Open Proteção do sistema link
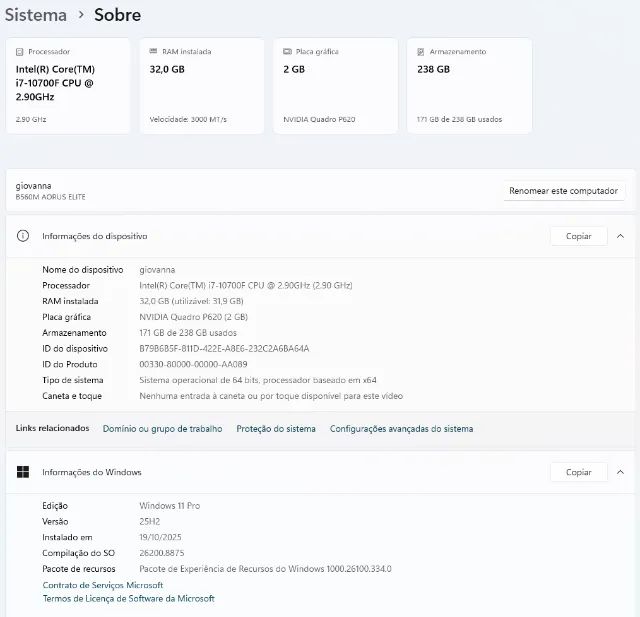The width and height of the screenshot is (640, 617). coord(276,428)
